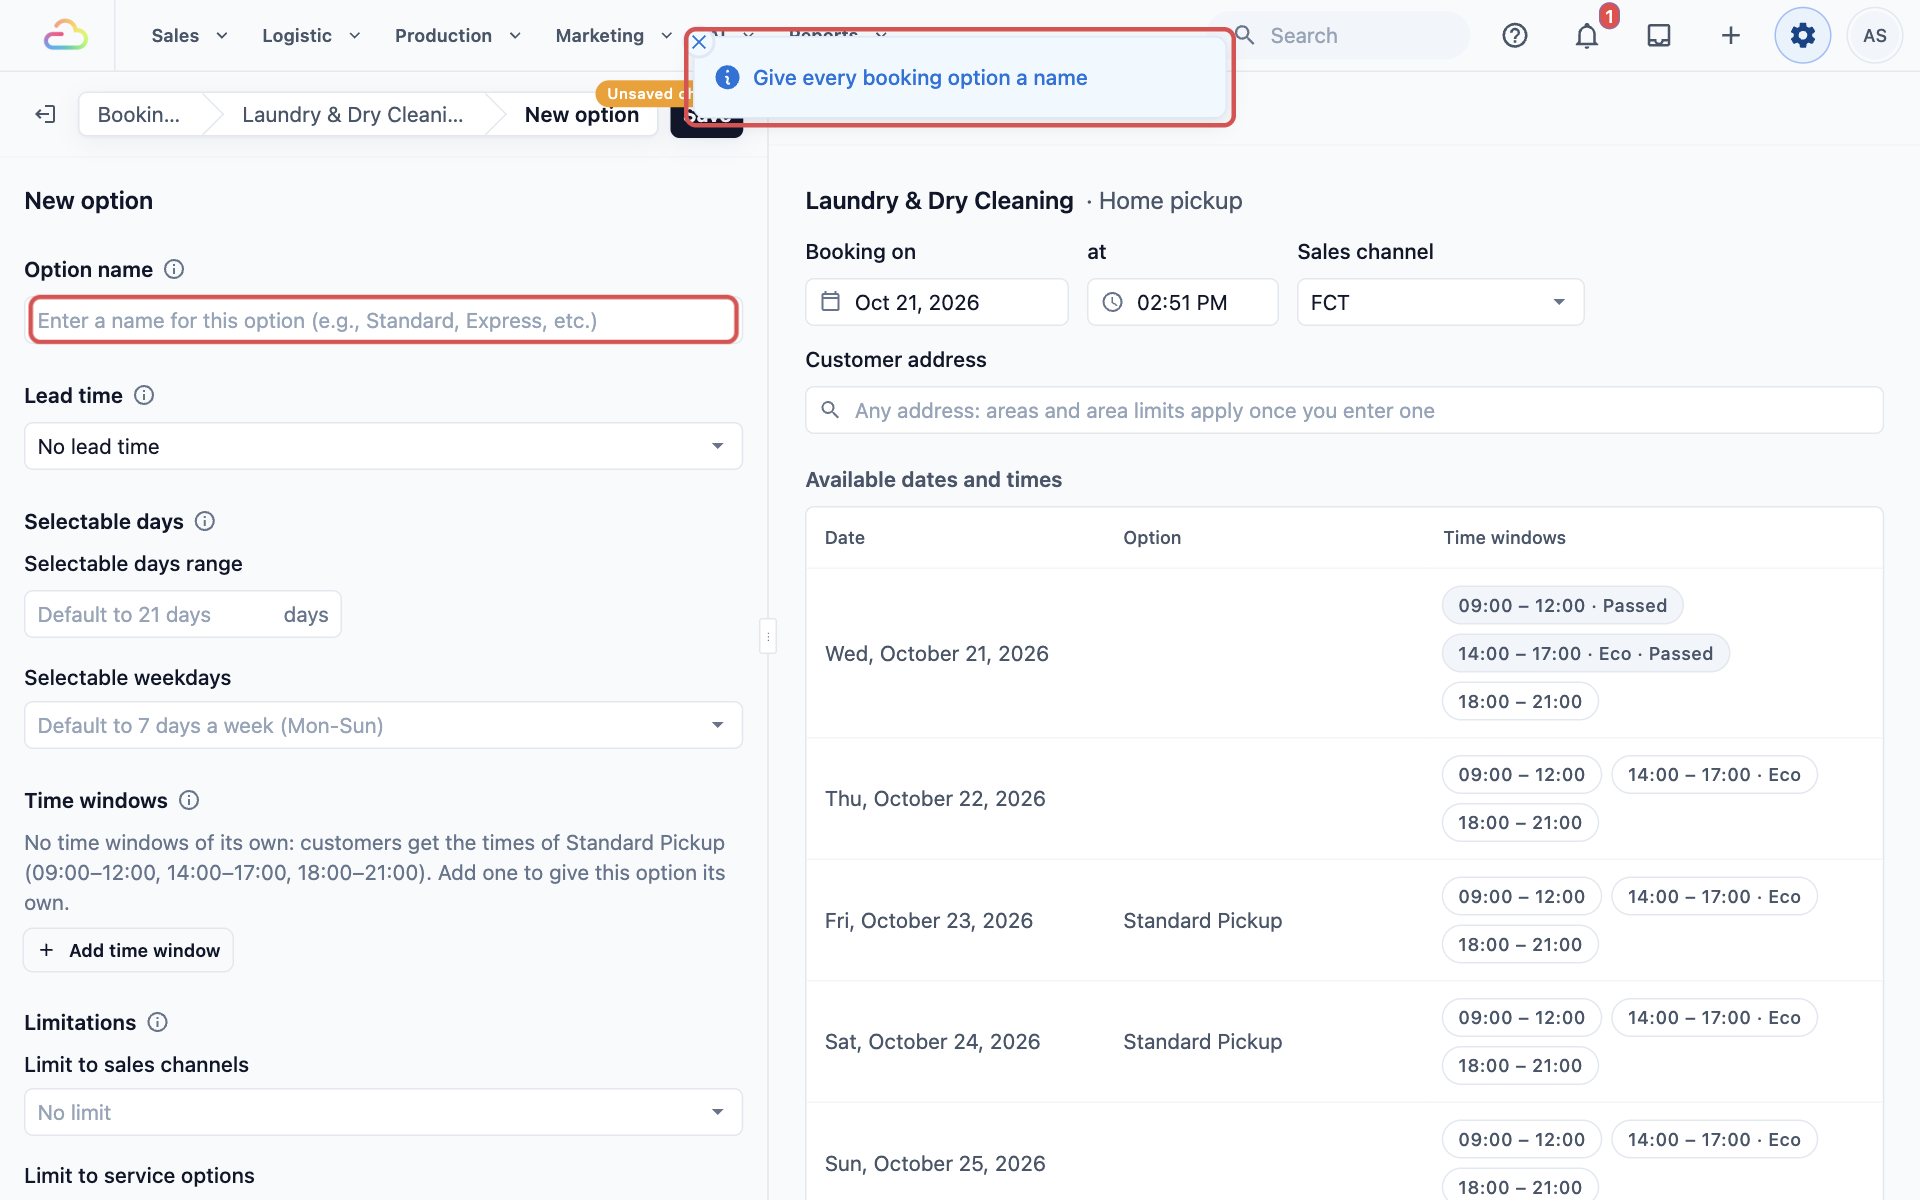The height and width of the screenshot is (1200, 1920).
Task: Select 18:00 – 21:00 window on October 21
Action: pos(1520,701)
